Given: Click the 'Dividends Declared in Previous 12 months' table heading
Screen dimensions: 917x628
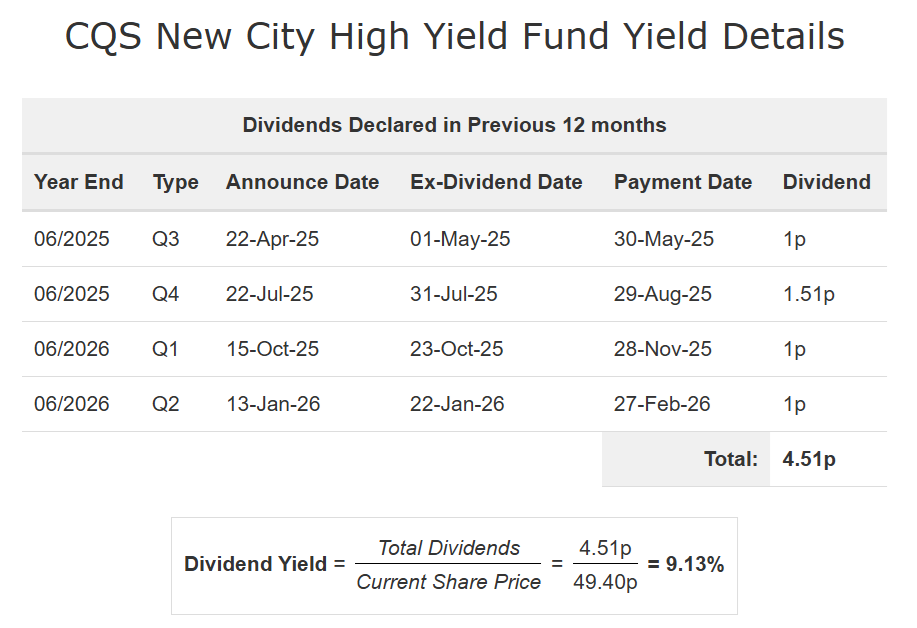Looking at the screenshot, I should pos(454,126).
